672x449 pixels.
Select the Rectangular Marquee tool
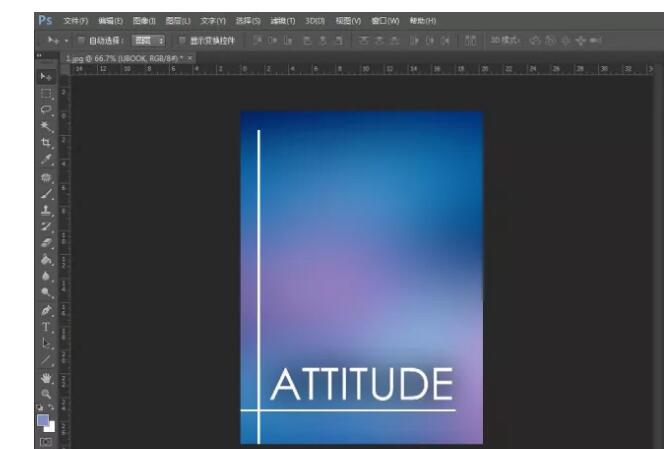[x=46, y=93]
